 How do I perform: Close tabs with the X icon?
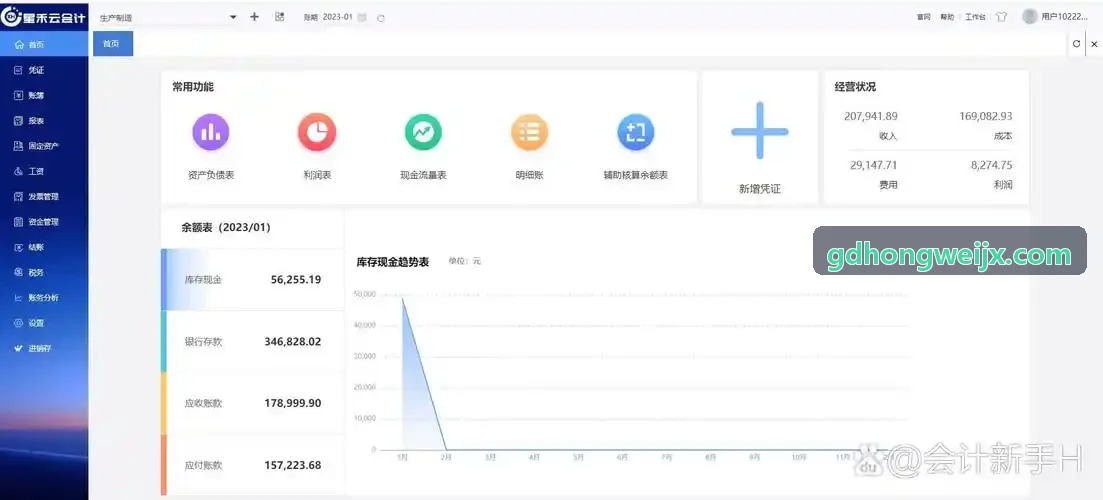coord(1094,44)
